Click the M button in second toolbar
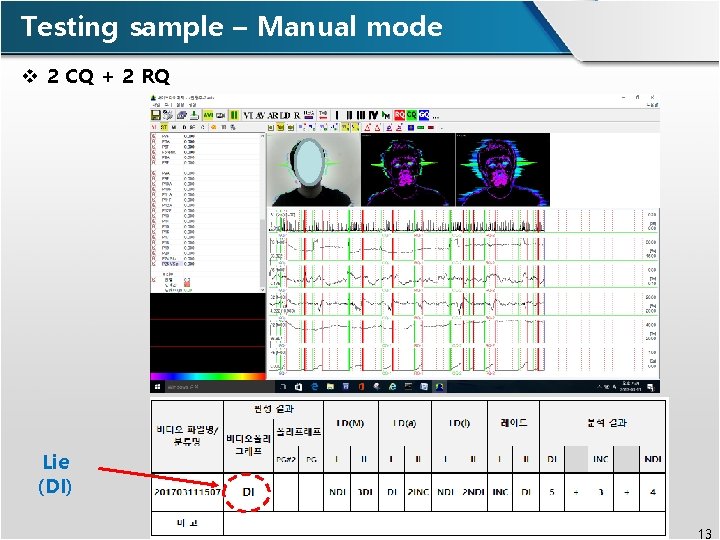 point(174,127)
